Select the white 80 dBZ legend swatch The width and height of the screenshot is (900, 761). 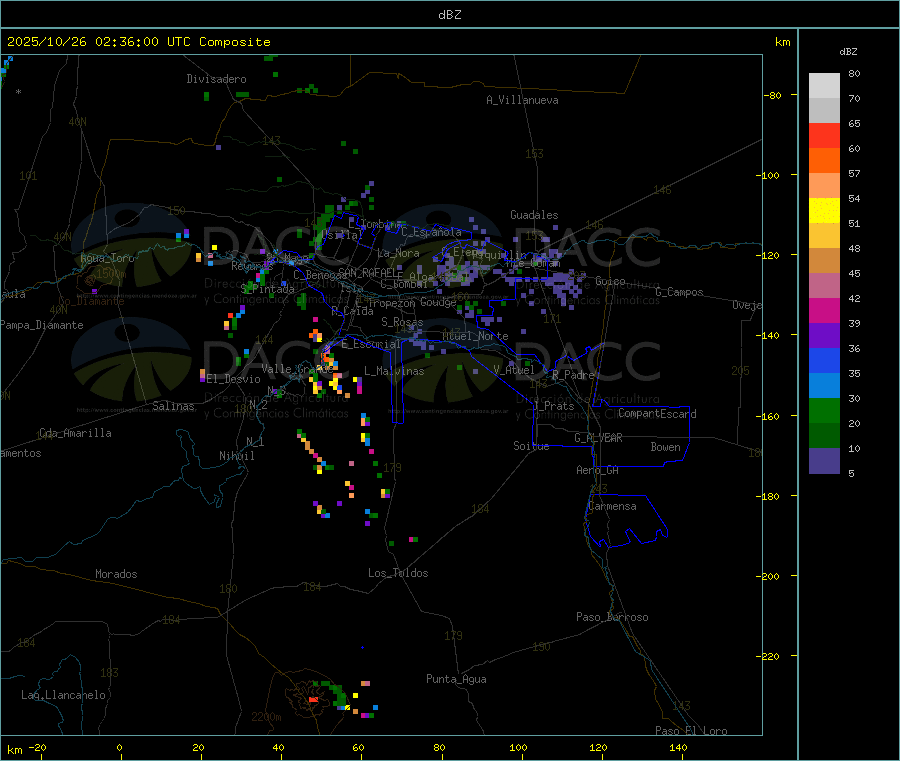(824, 86)
